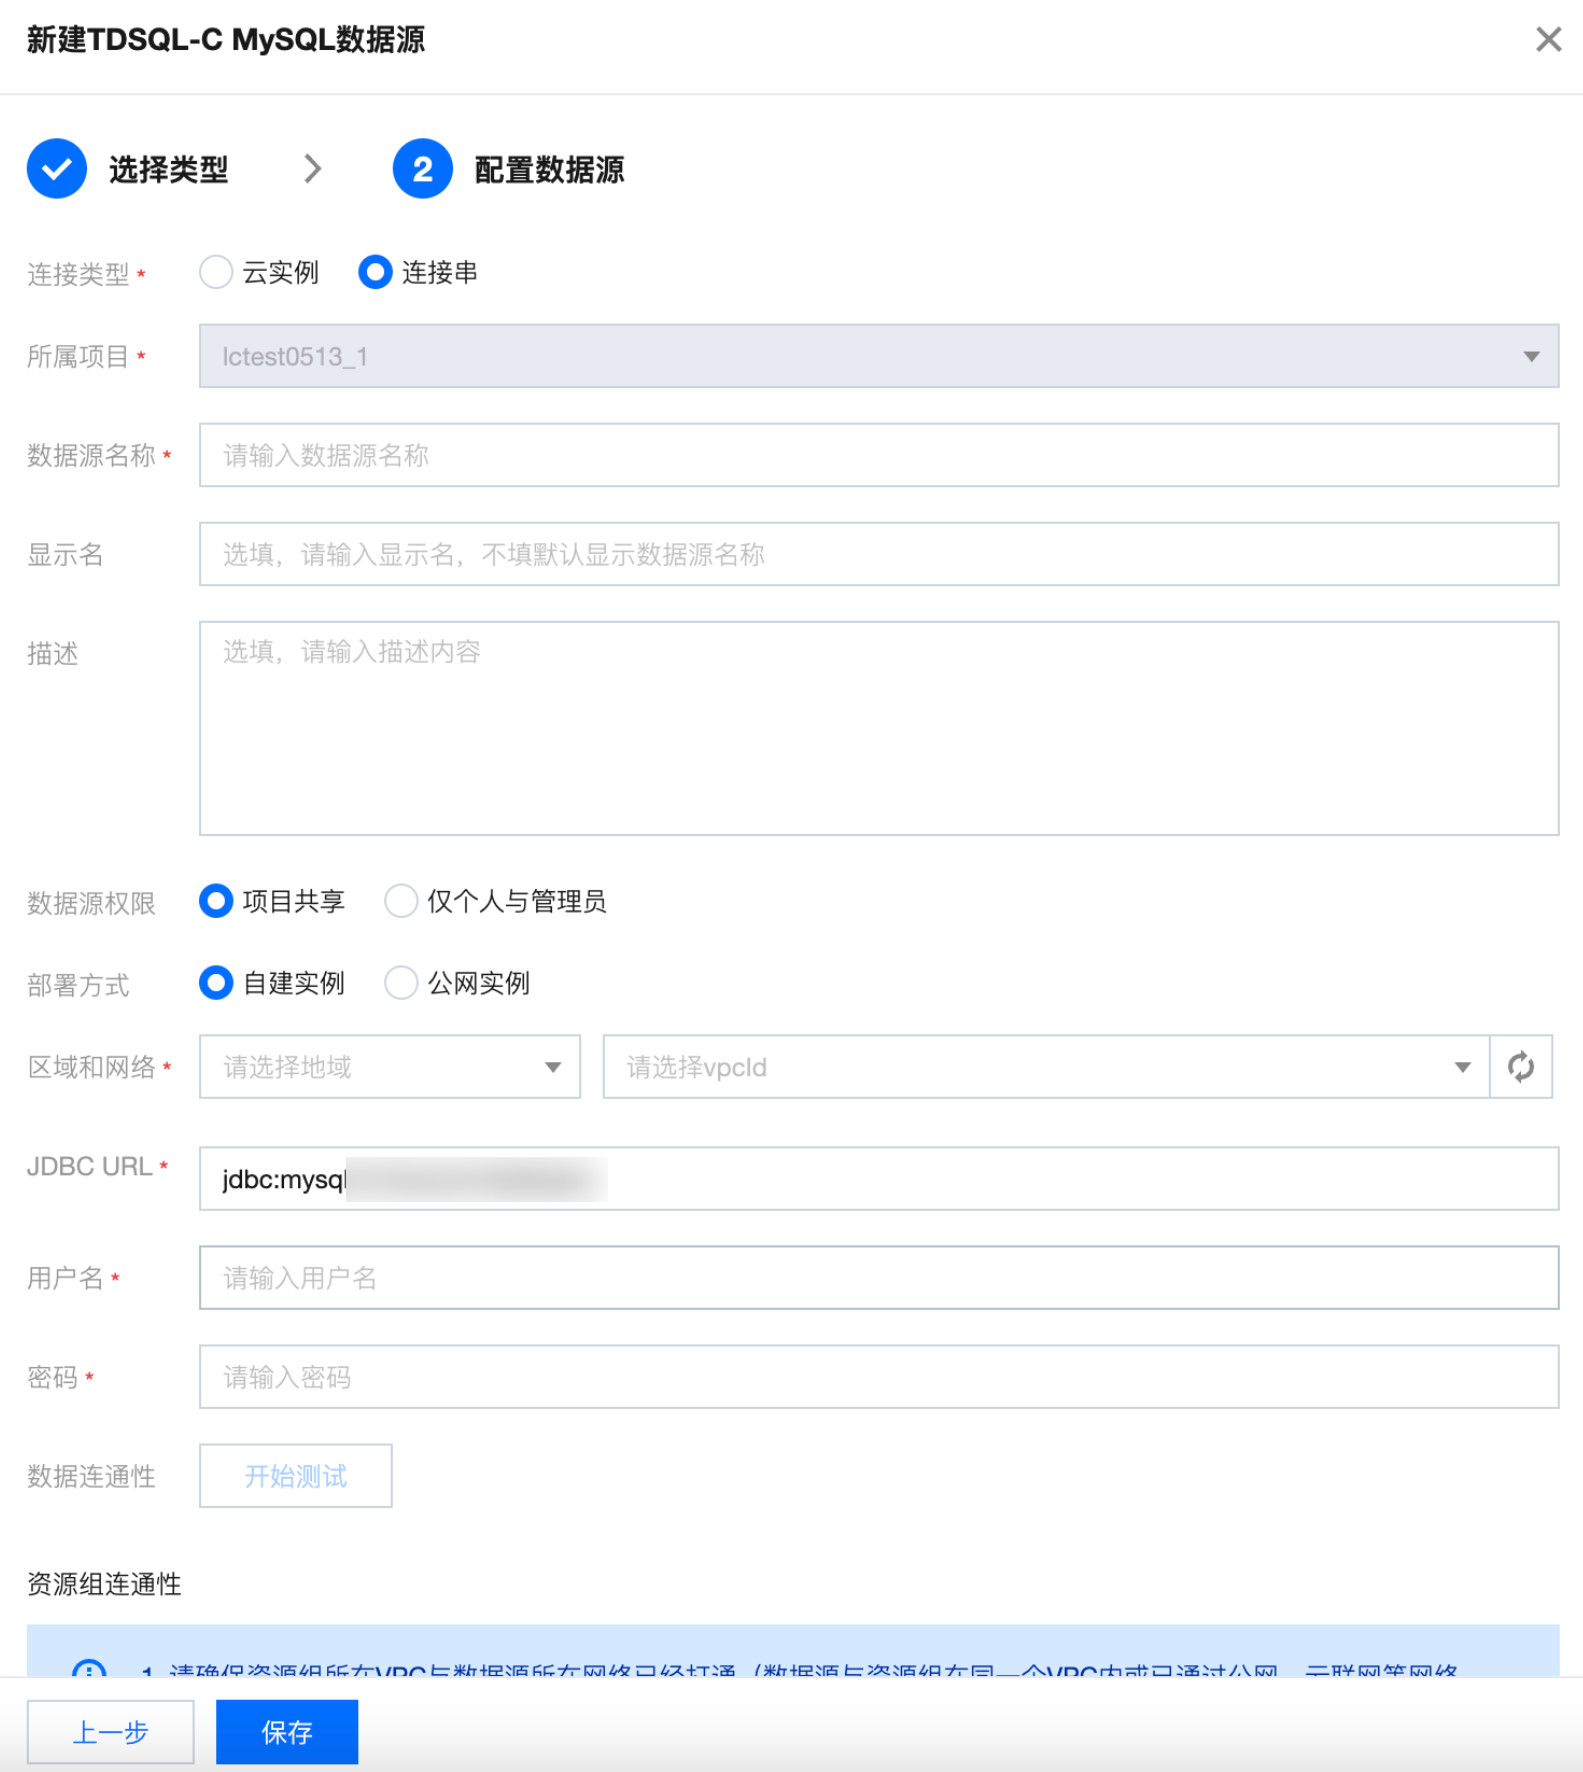Go back with the 上一步 button

(x=111, y=1732)
